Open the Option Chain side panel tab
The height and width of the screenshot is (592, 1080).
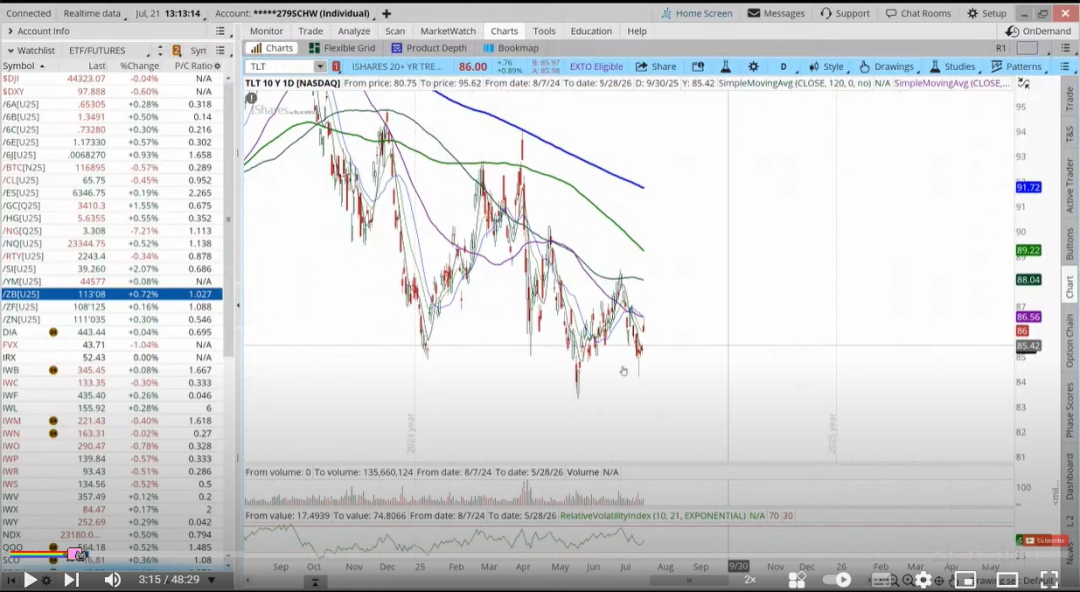click(1070, 340)
